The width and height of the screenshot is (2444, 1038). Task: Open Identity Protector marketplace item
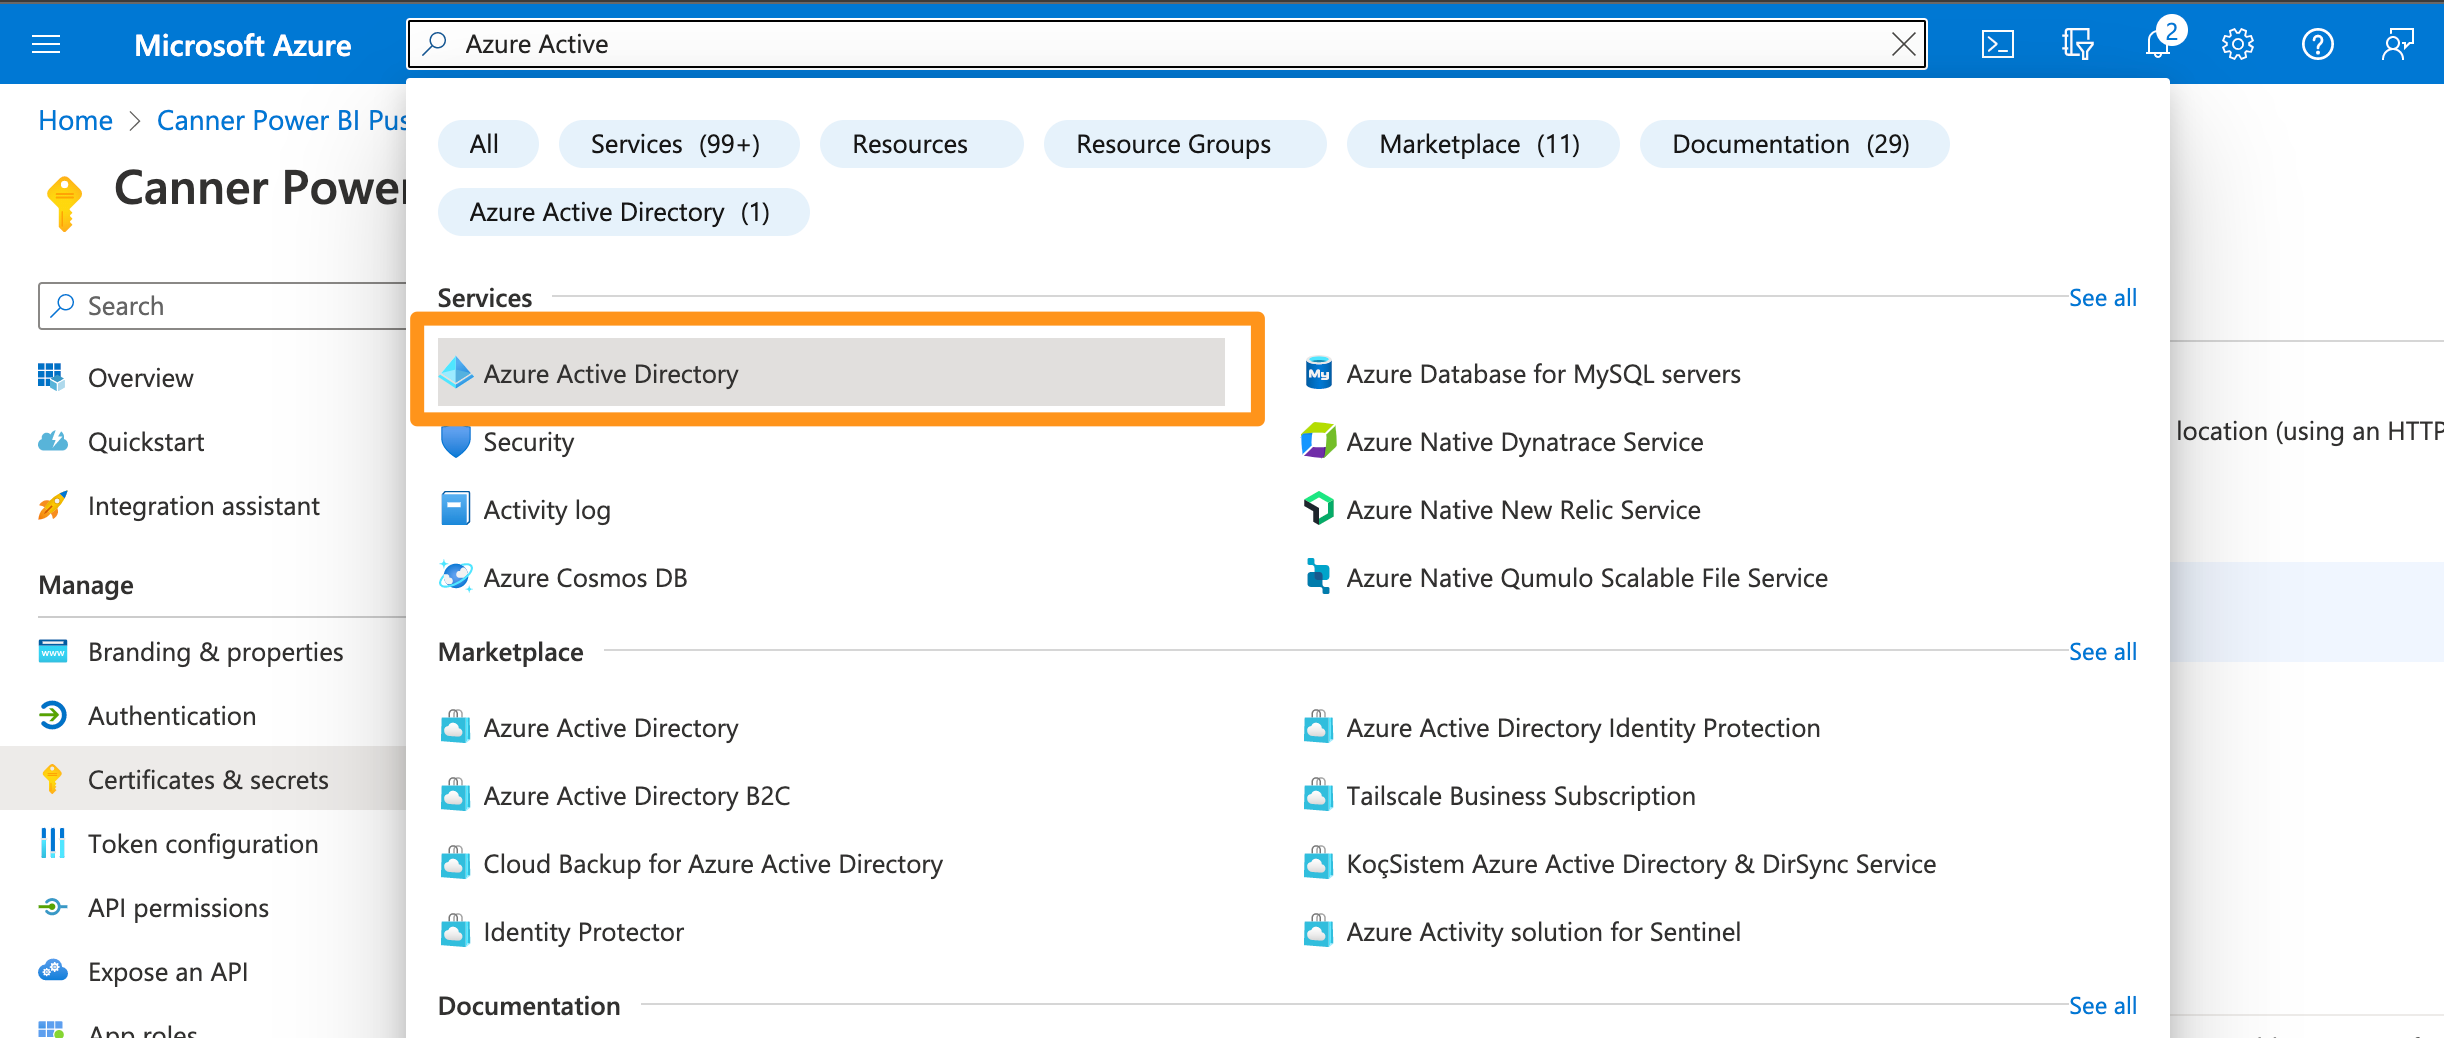(584, 931)
